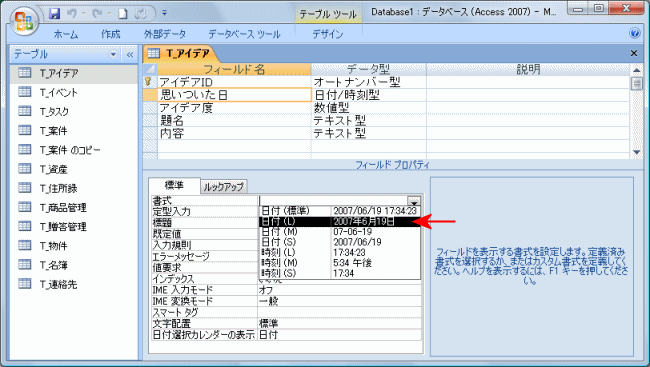Open the ホーム ribbon tab
650x367 pixels.
click(66, 34)
